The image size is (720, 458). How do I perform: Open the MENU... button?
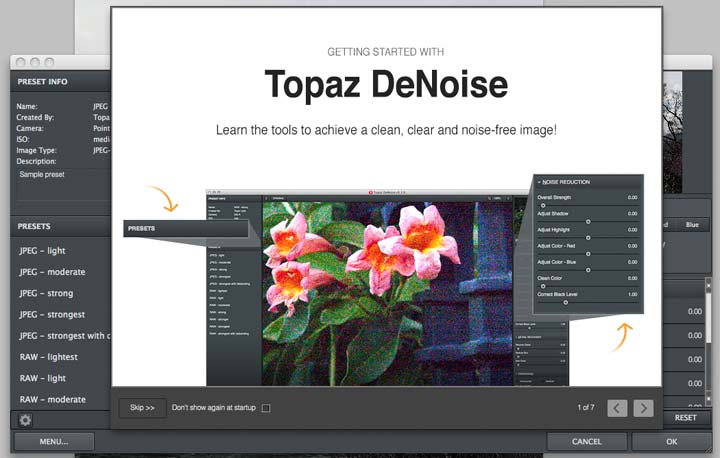[x=54, y=441]
